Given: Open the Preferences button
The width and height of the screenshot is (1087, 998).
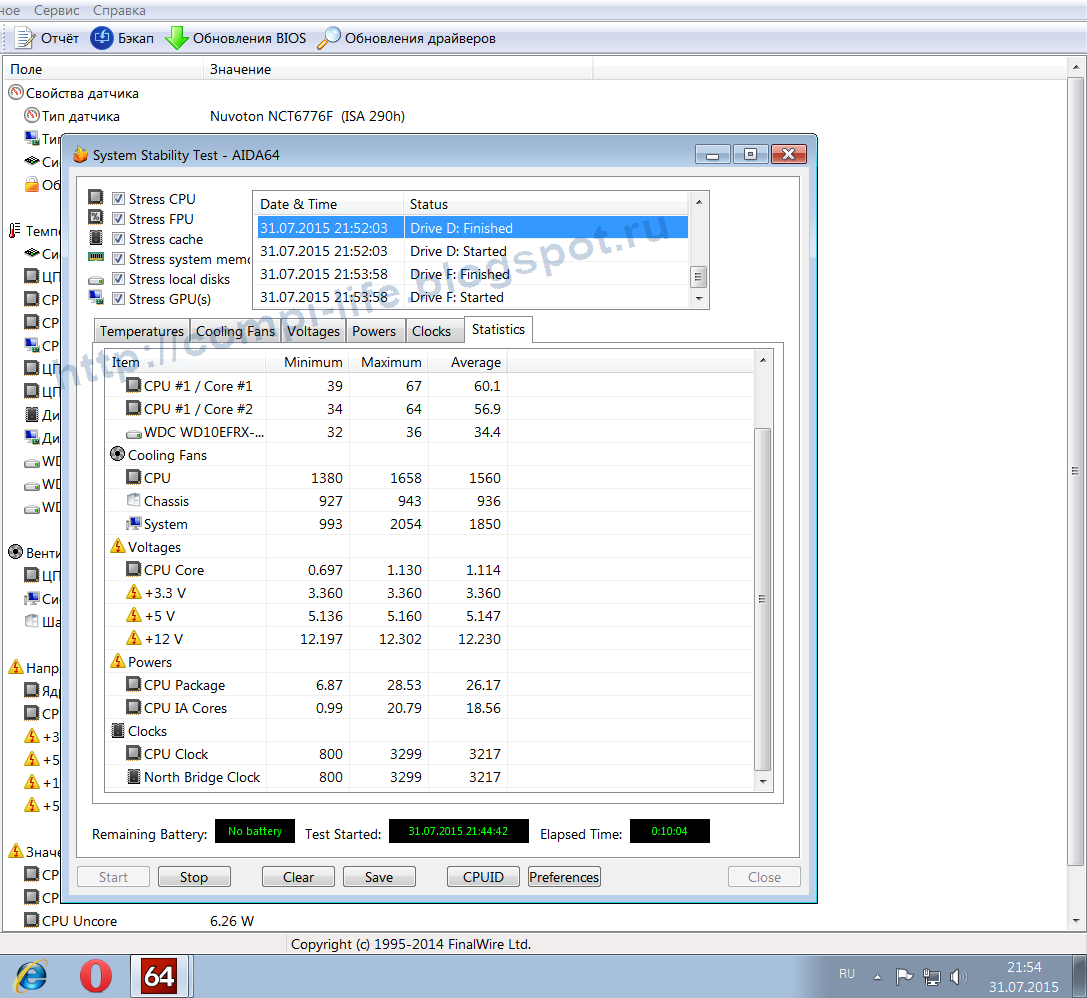Looking at the screenshot, I should click(564, 877).
